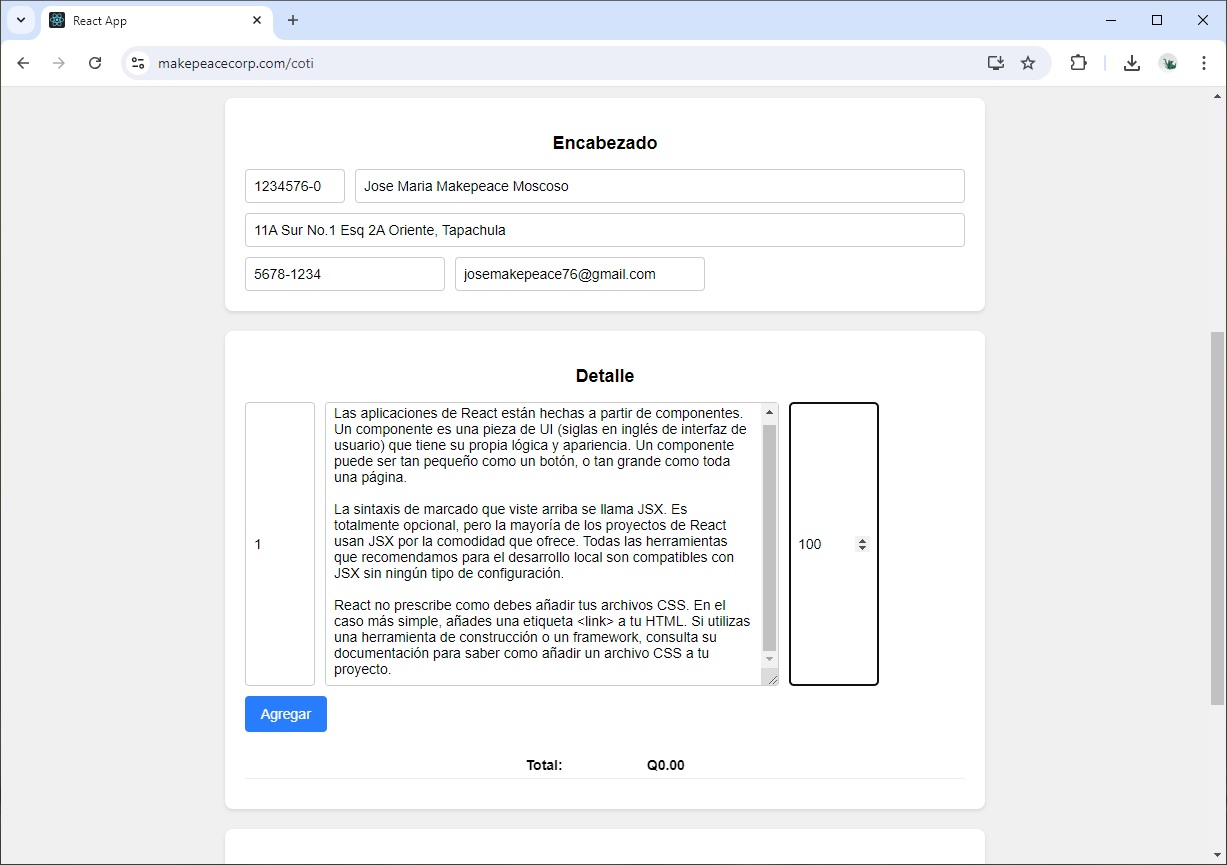Click the Agregar button
1227x865 pixels.
(286, 714)
